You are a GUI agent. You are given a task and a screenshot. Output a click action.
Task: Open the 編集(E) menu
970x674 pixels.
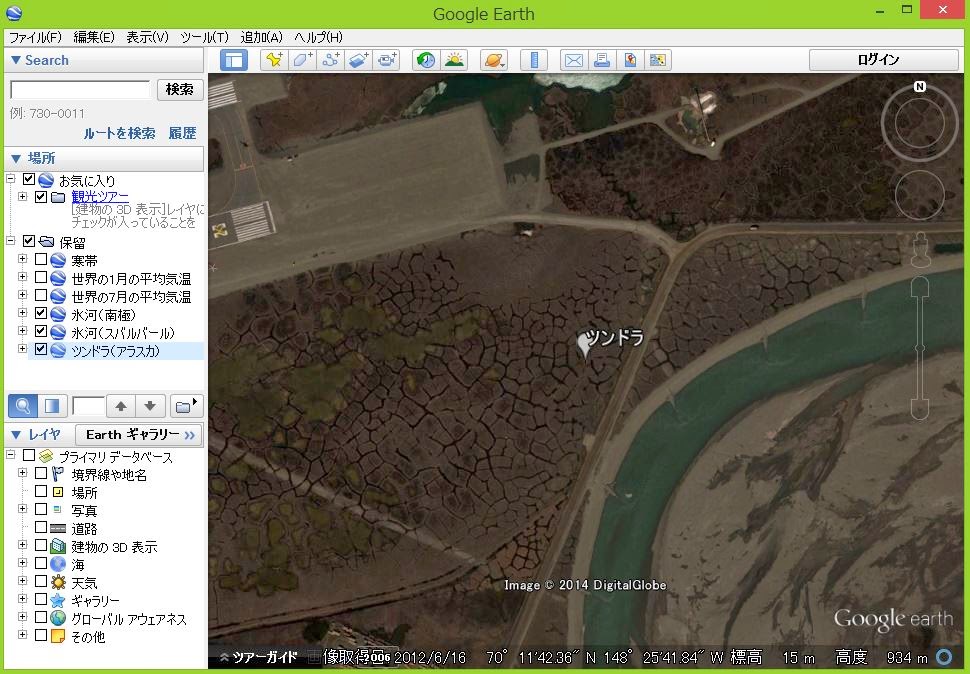pyautogui.click(x=94, y=37)
